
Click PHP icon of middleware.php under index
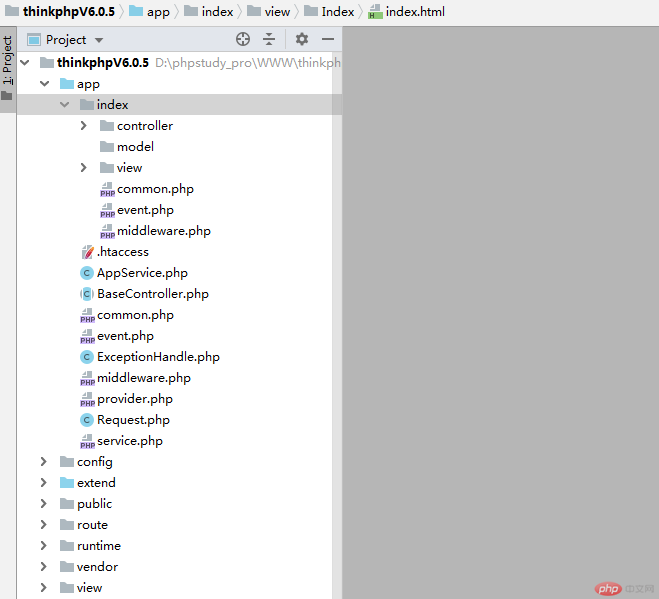pos(107,231)
